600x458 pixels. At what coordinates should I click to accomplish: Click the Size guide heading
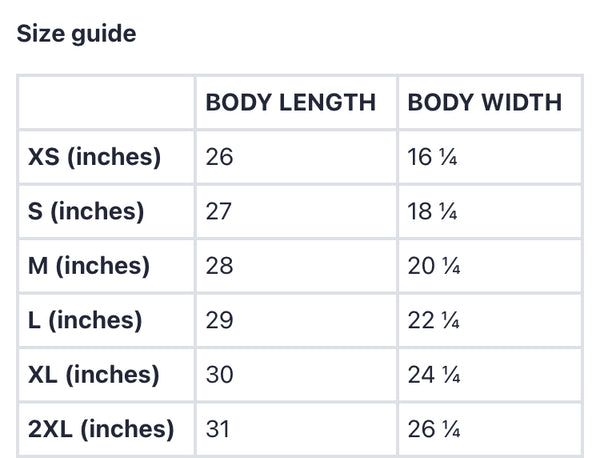point(77,34)
